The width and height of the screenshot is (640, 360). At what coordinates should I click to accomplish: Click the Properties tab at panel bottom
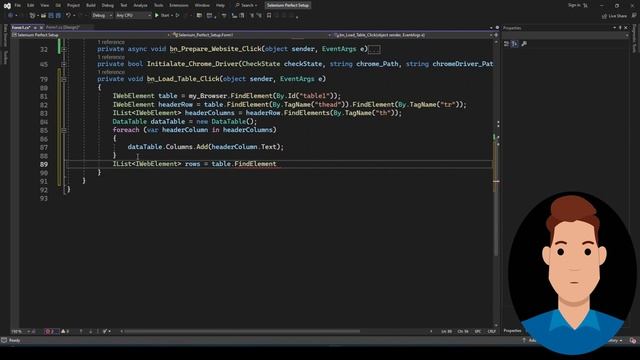coord(512,331)
